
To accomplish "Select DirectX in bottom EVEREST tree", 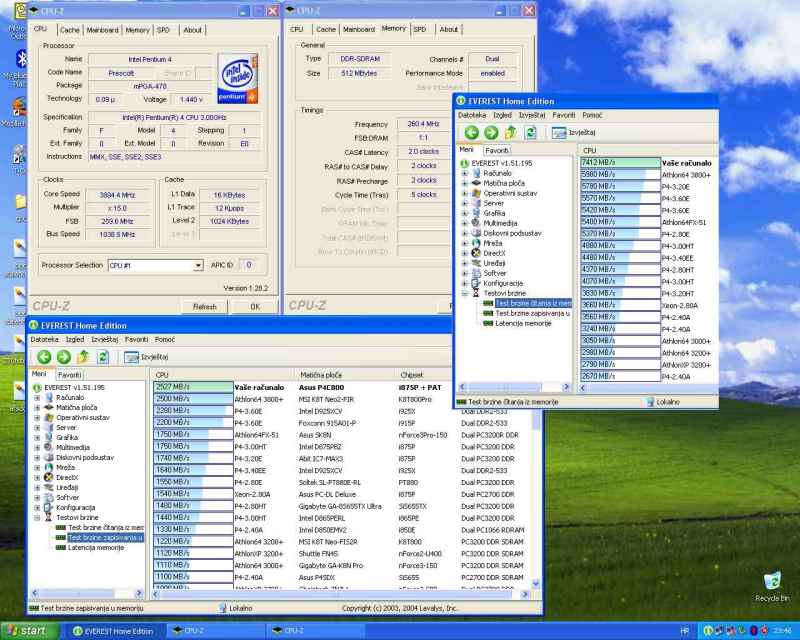I will click(67, 477).
